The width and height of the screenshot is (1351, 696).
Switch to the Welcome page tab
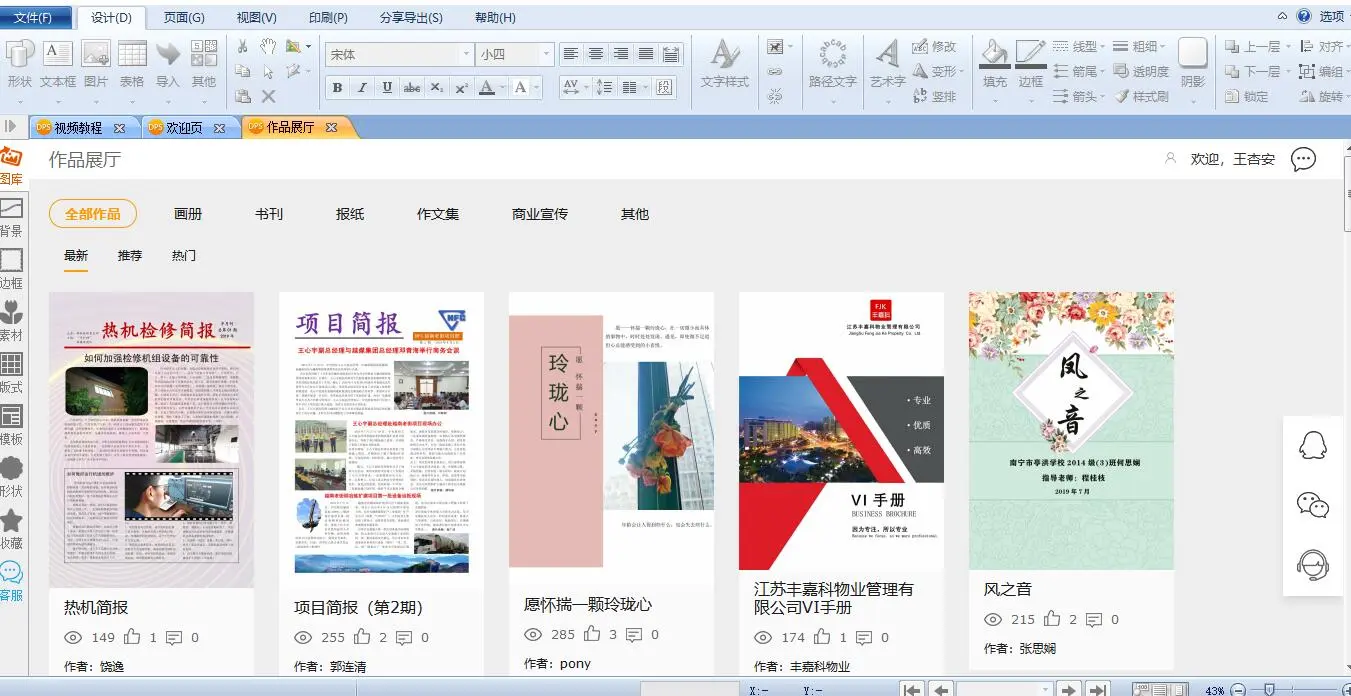pos(184,128)
